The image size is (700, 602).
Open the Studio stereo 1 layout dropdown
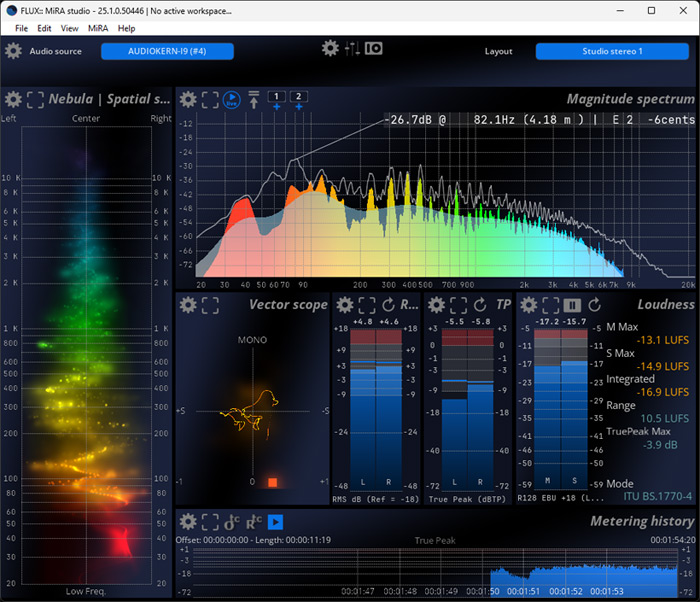tap(612, 51)
